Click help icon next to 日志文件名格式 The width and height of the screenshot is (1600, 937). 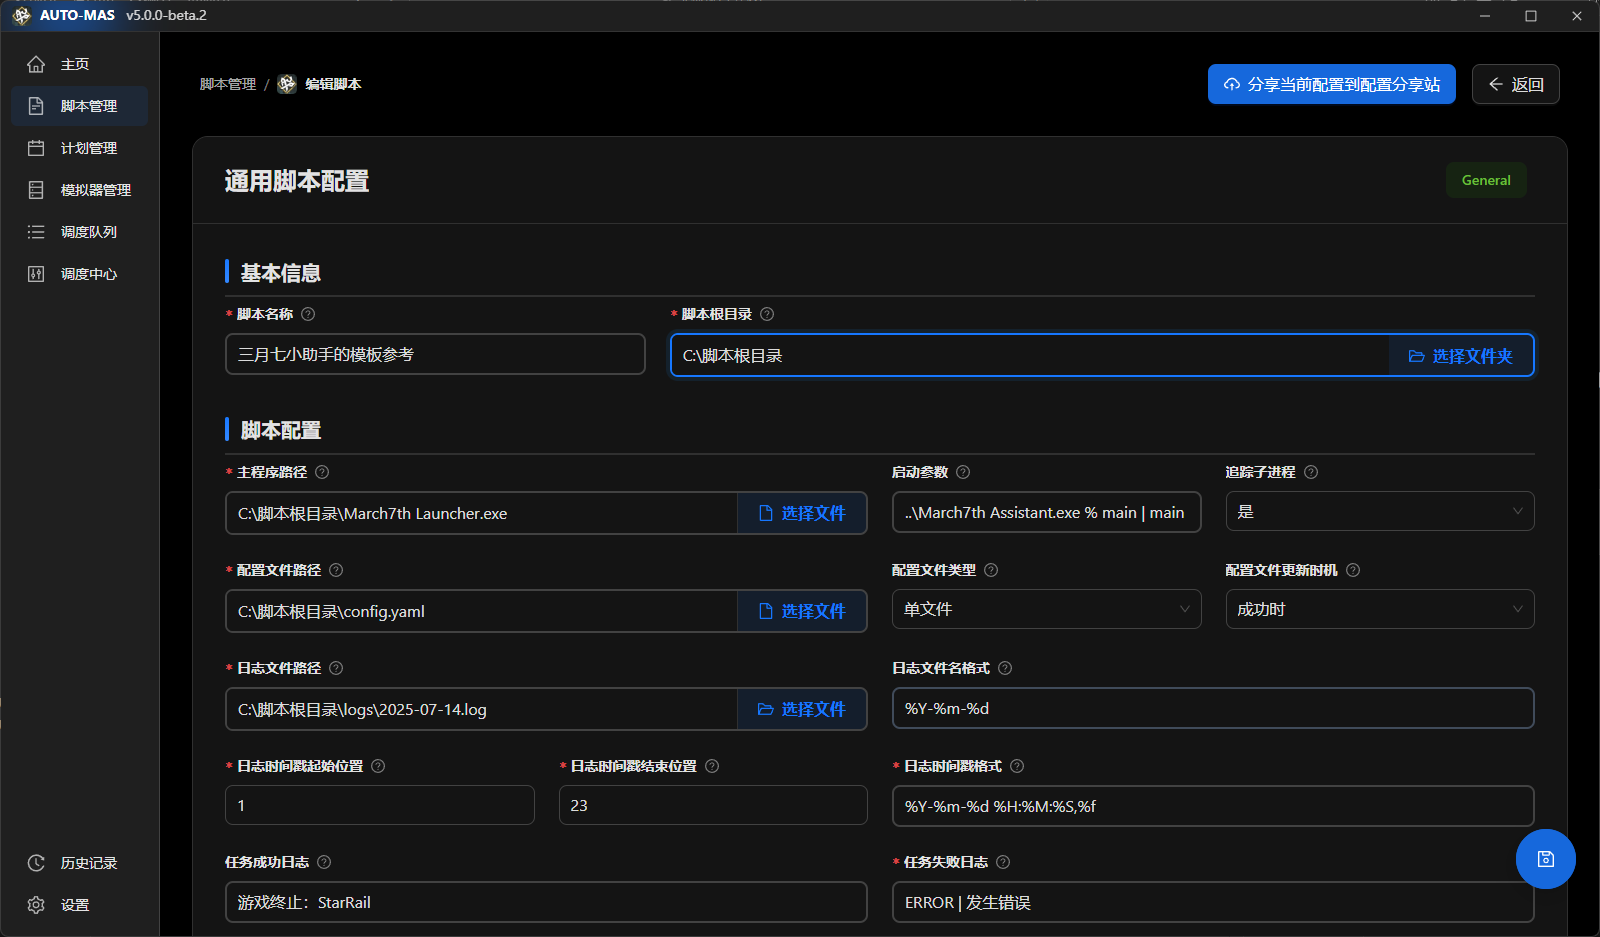(1005, 668)
